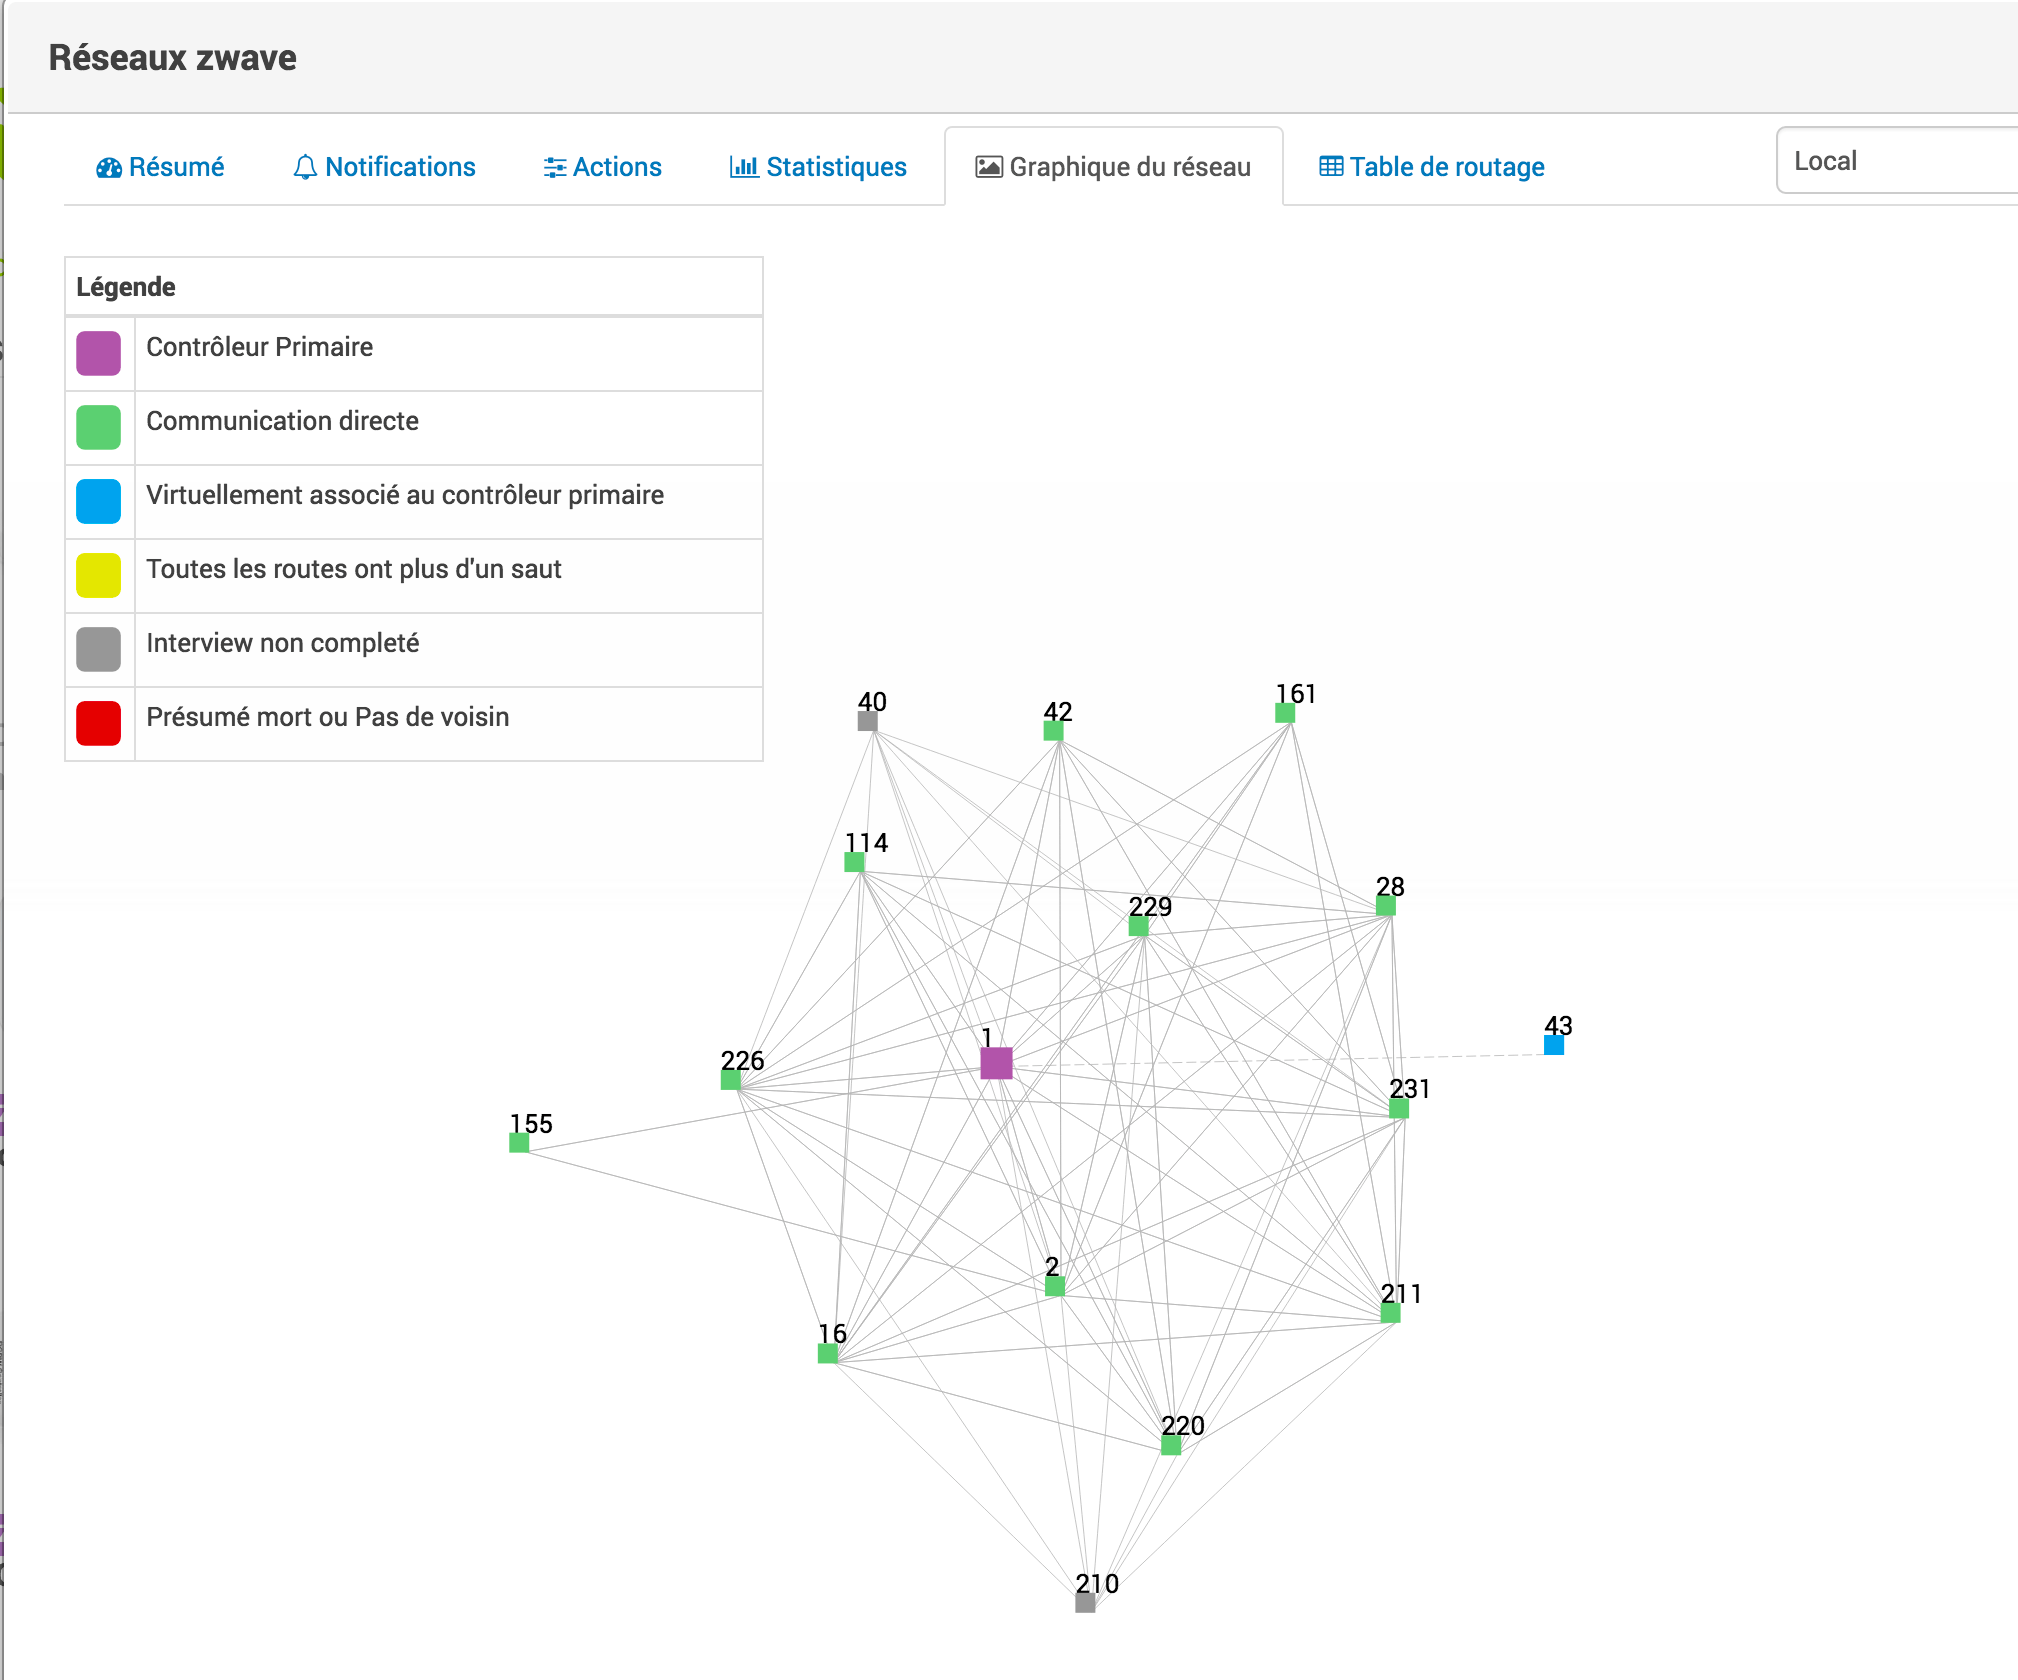Image resolution: width=2018 pixels, height=1680 pixels.
Task: Click the yellow plus d'un saut swatch
Action: tap(99, 575)
